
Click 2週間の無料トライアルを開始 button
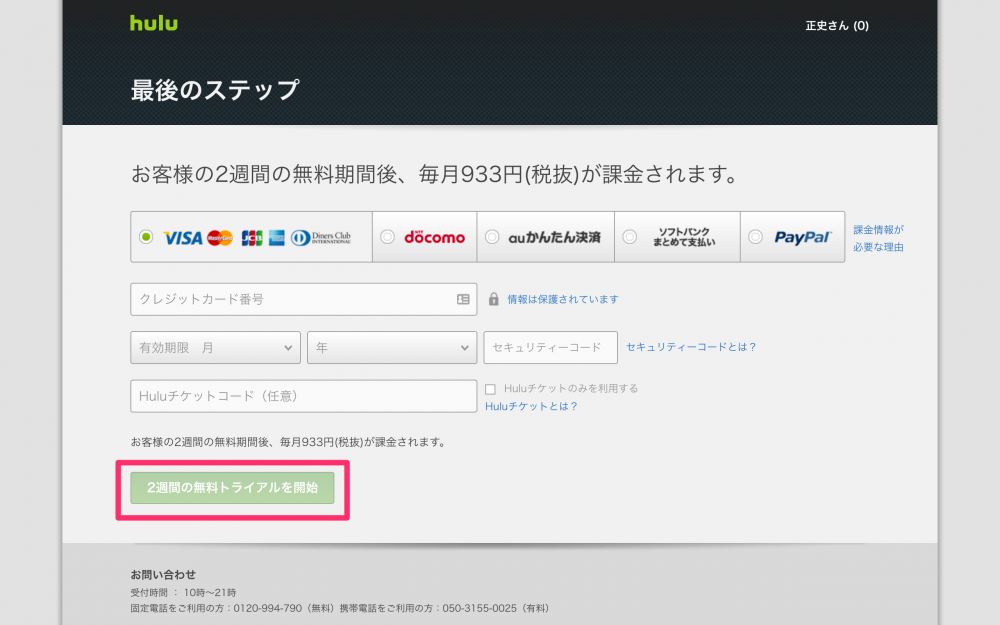tap(232, 488)
